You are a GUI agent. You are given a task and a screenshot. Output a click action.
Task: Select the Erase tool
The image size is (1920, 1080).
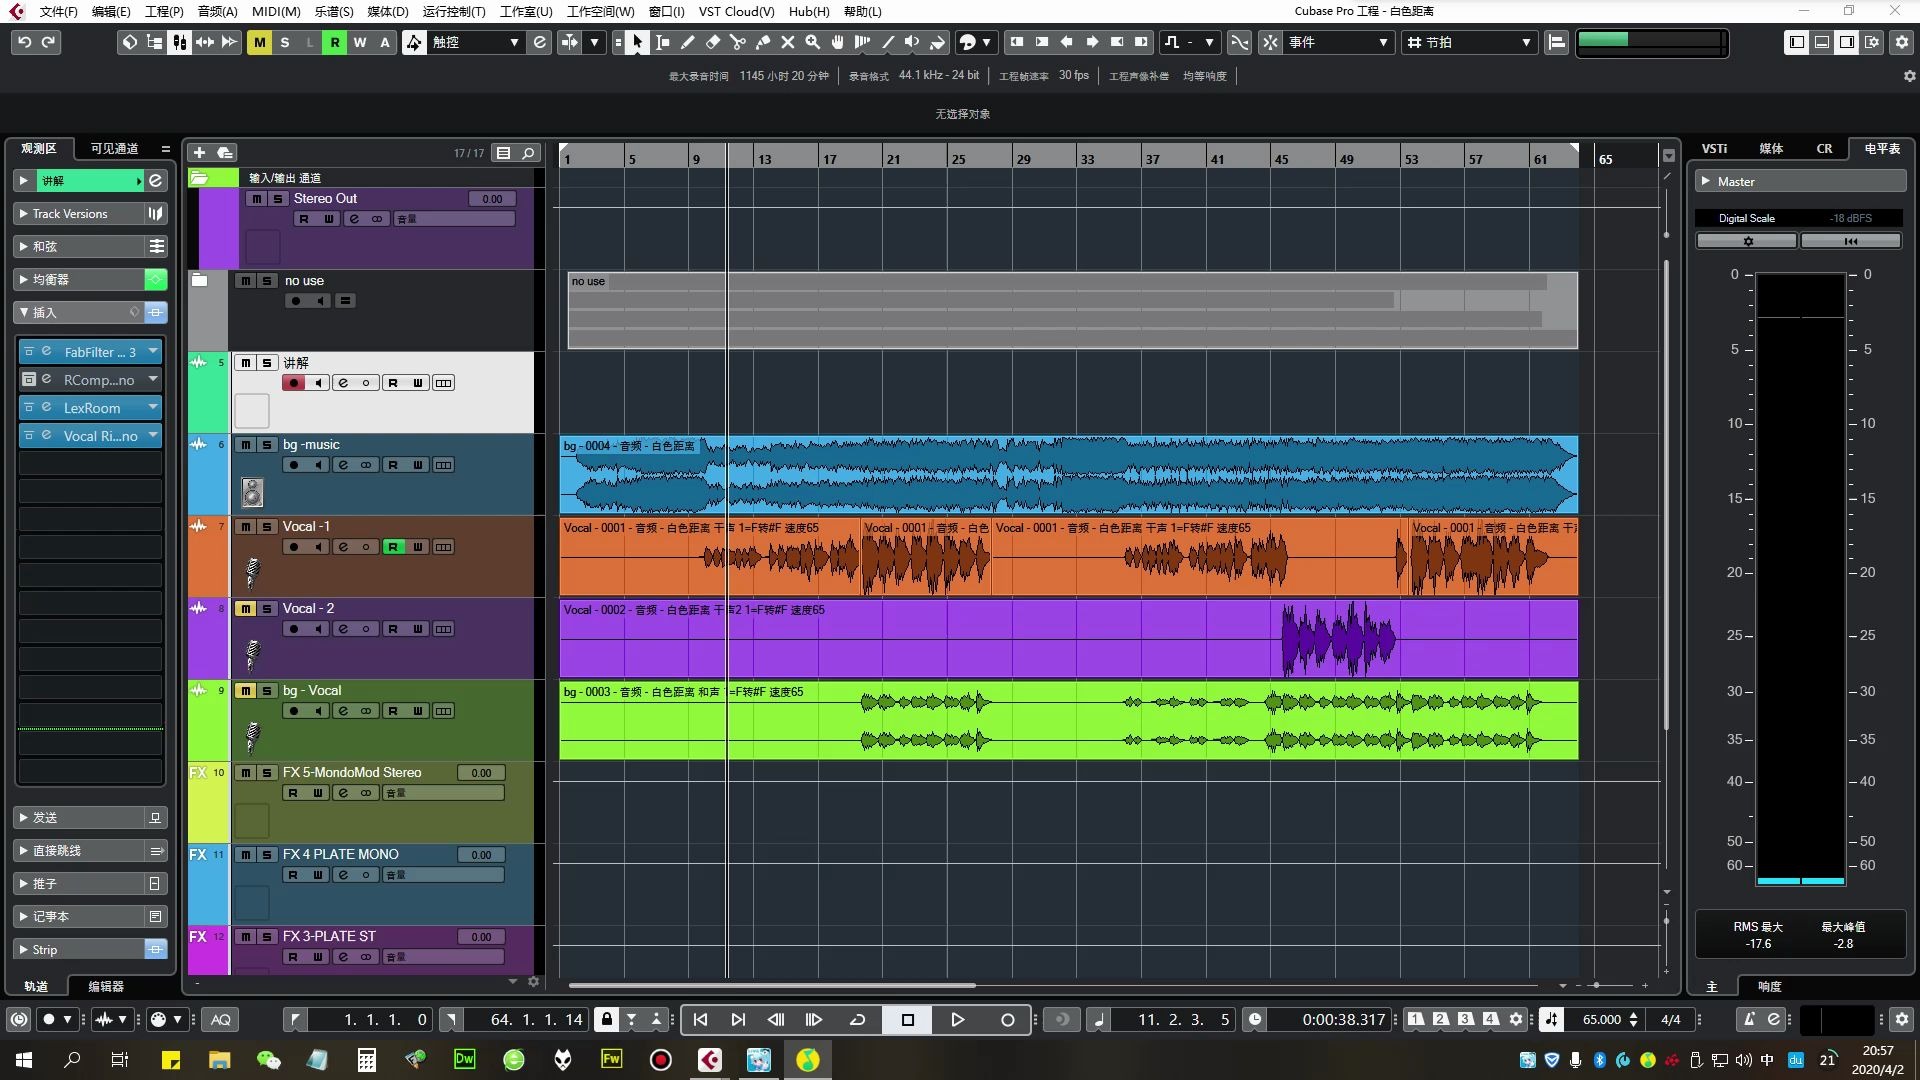coord(713,42)
